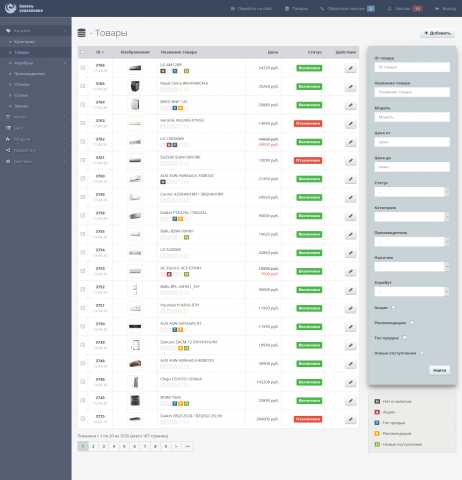The height and width of the screenshot is (480, 462).
Task: Click the yellow recommended badge in the filter legend
Action: (x=377, y=433)
